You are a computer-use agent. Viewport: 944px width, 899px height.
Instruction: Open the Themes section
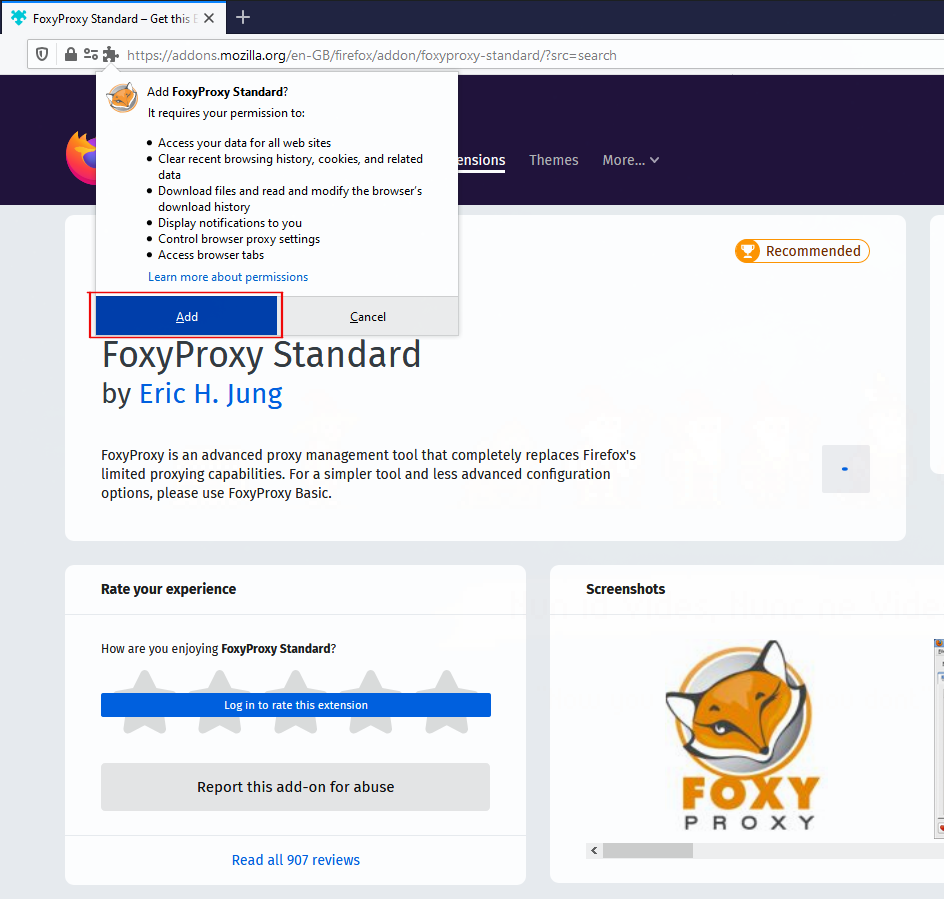coord(554,160)
